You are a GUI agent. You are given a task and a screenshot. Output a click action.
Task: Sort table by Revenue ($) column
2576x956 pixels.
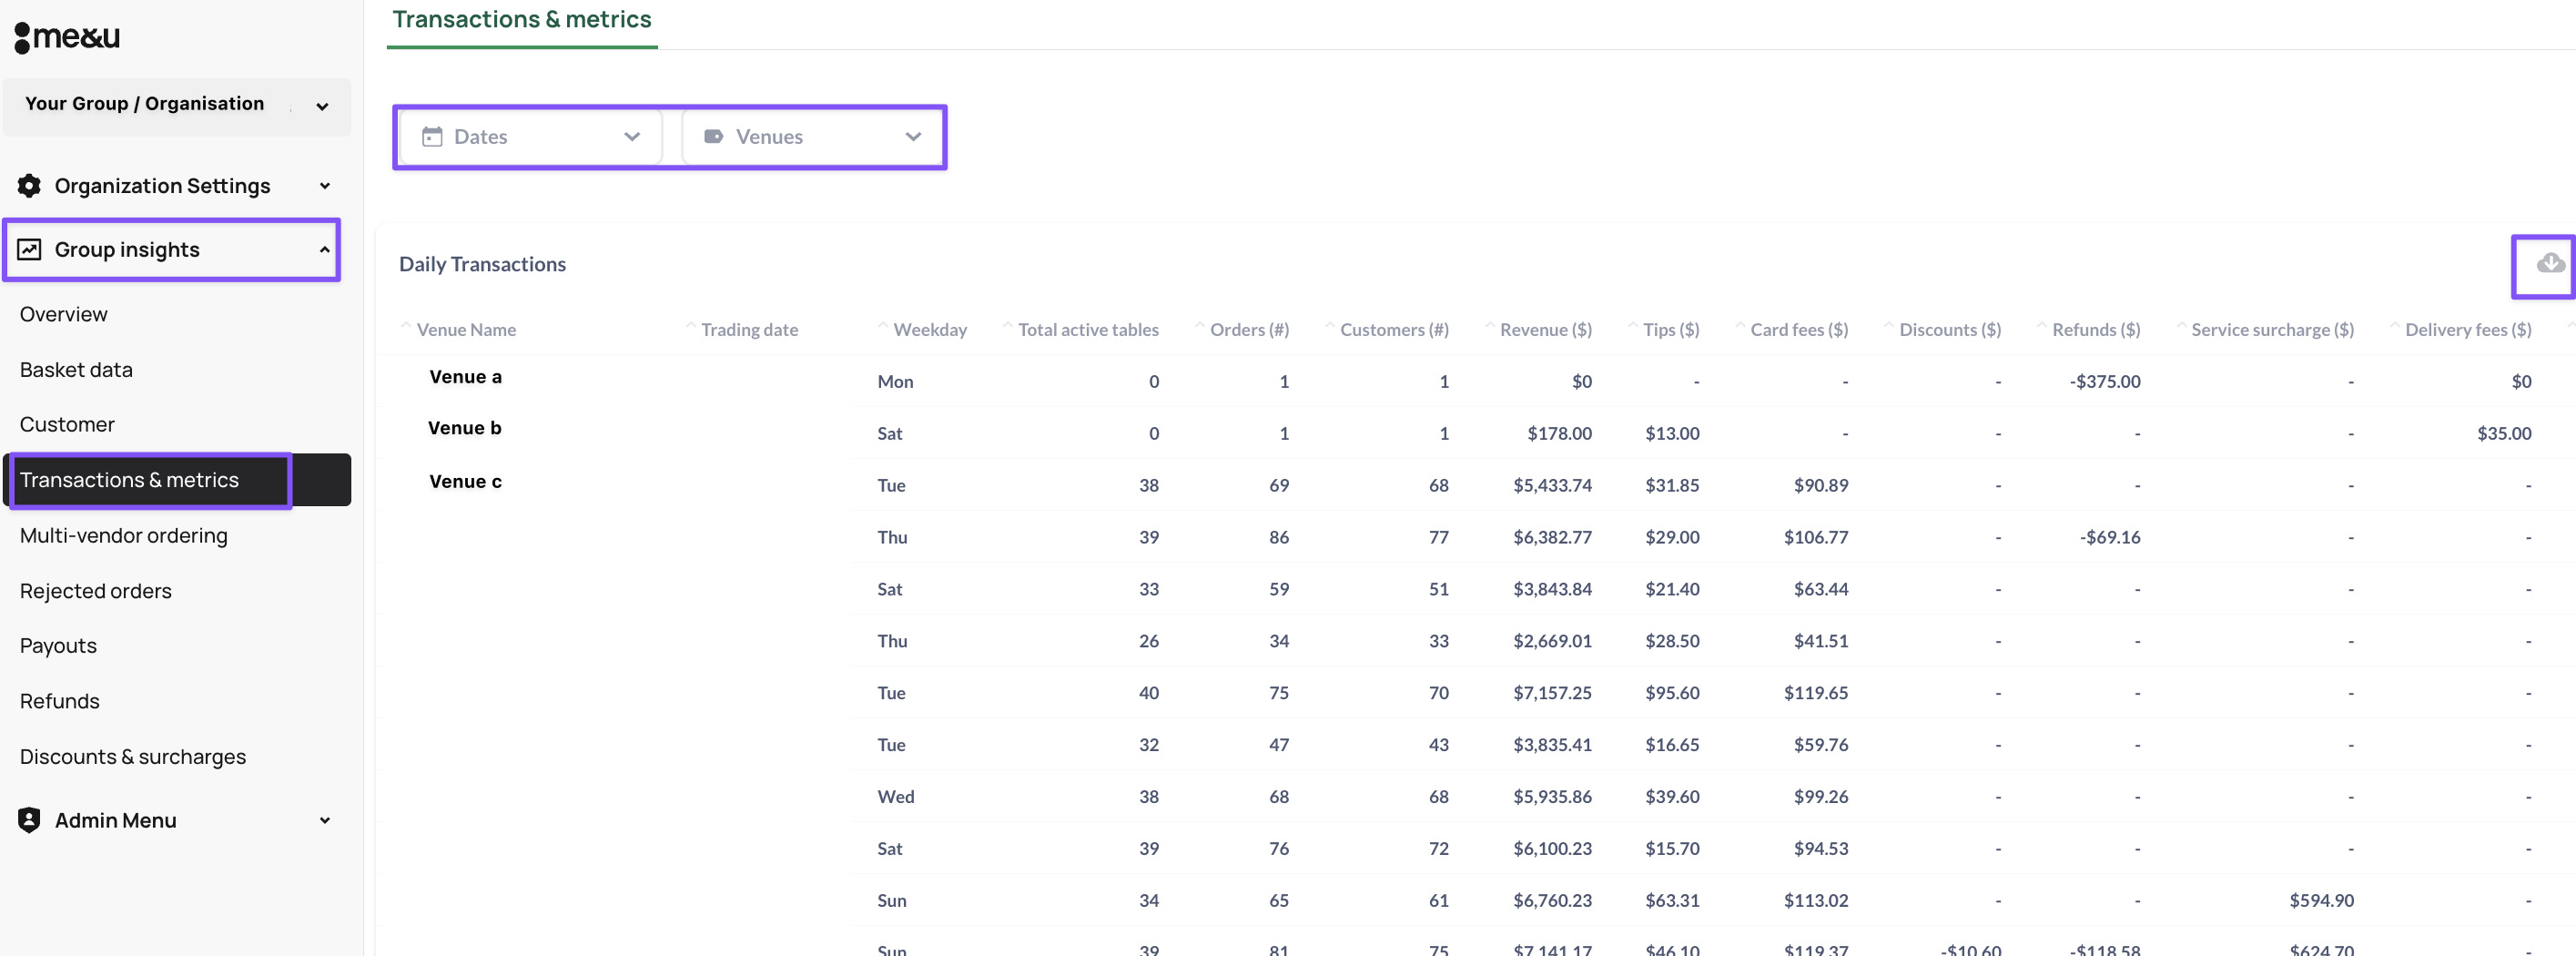tap(1544, 330)
